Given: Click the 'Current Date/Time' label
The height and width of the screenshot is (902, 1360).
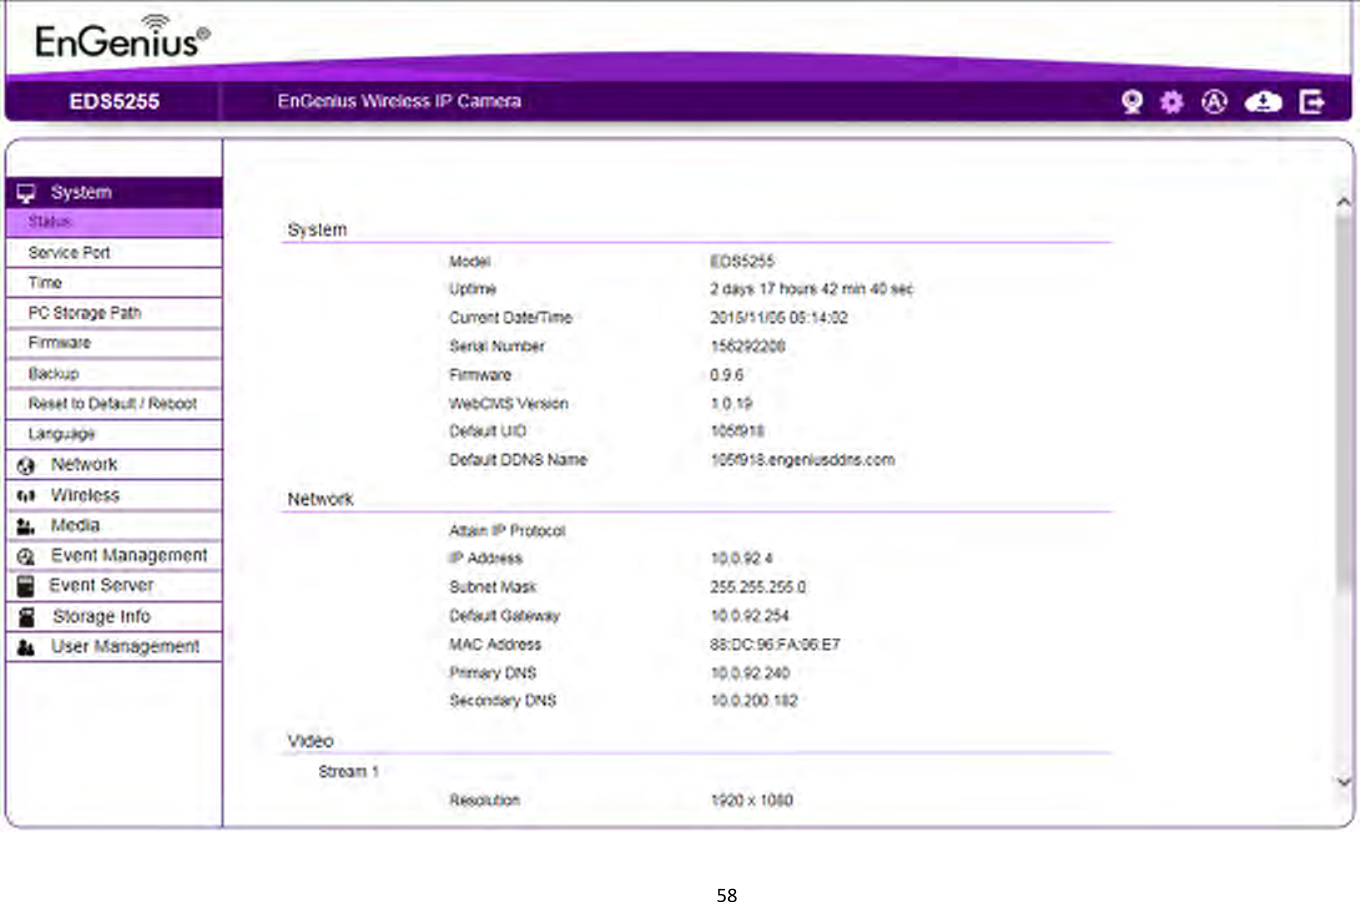Looking at the screenshot, I should pyautogui.click(x=510, y=318).
